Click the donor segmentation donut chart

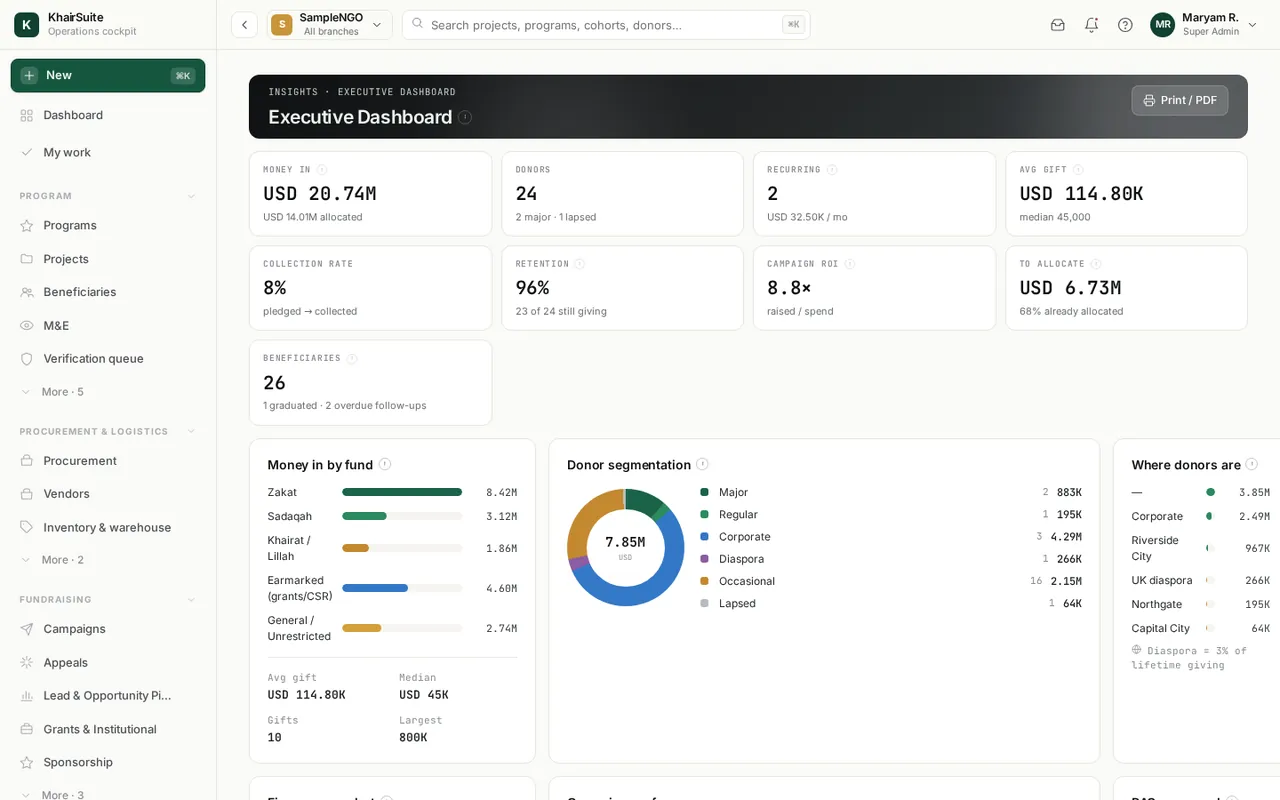(625, 547)
